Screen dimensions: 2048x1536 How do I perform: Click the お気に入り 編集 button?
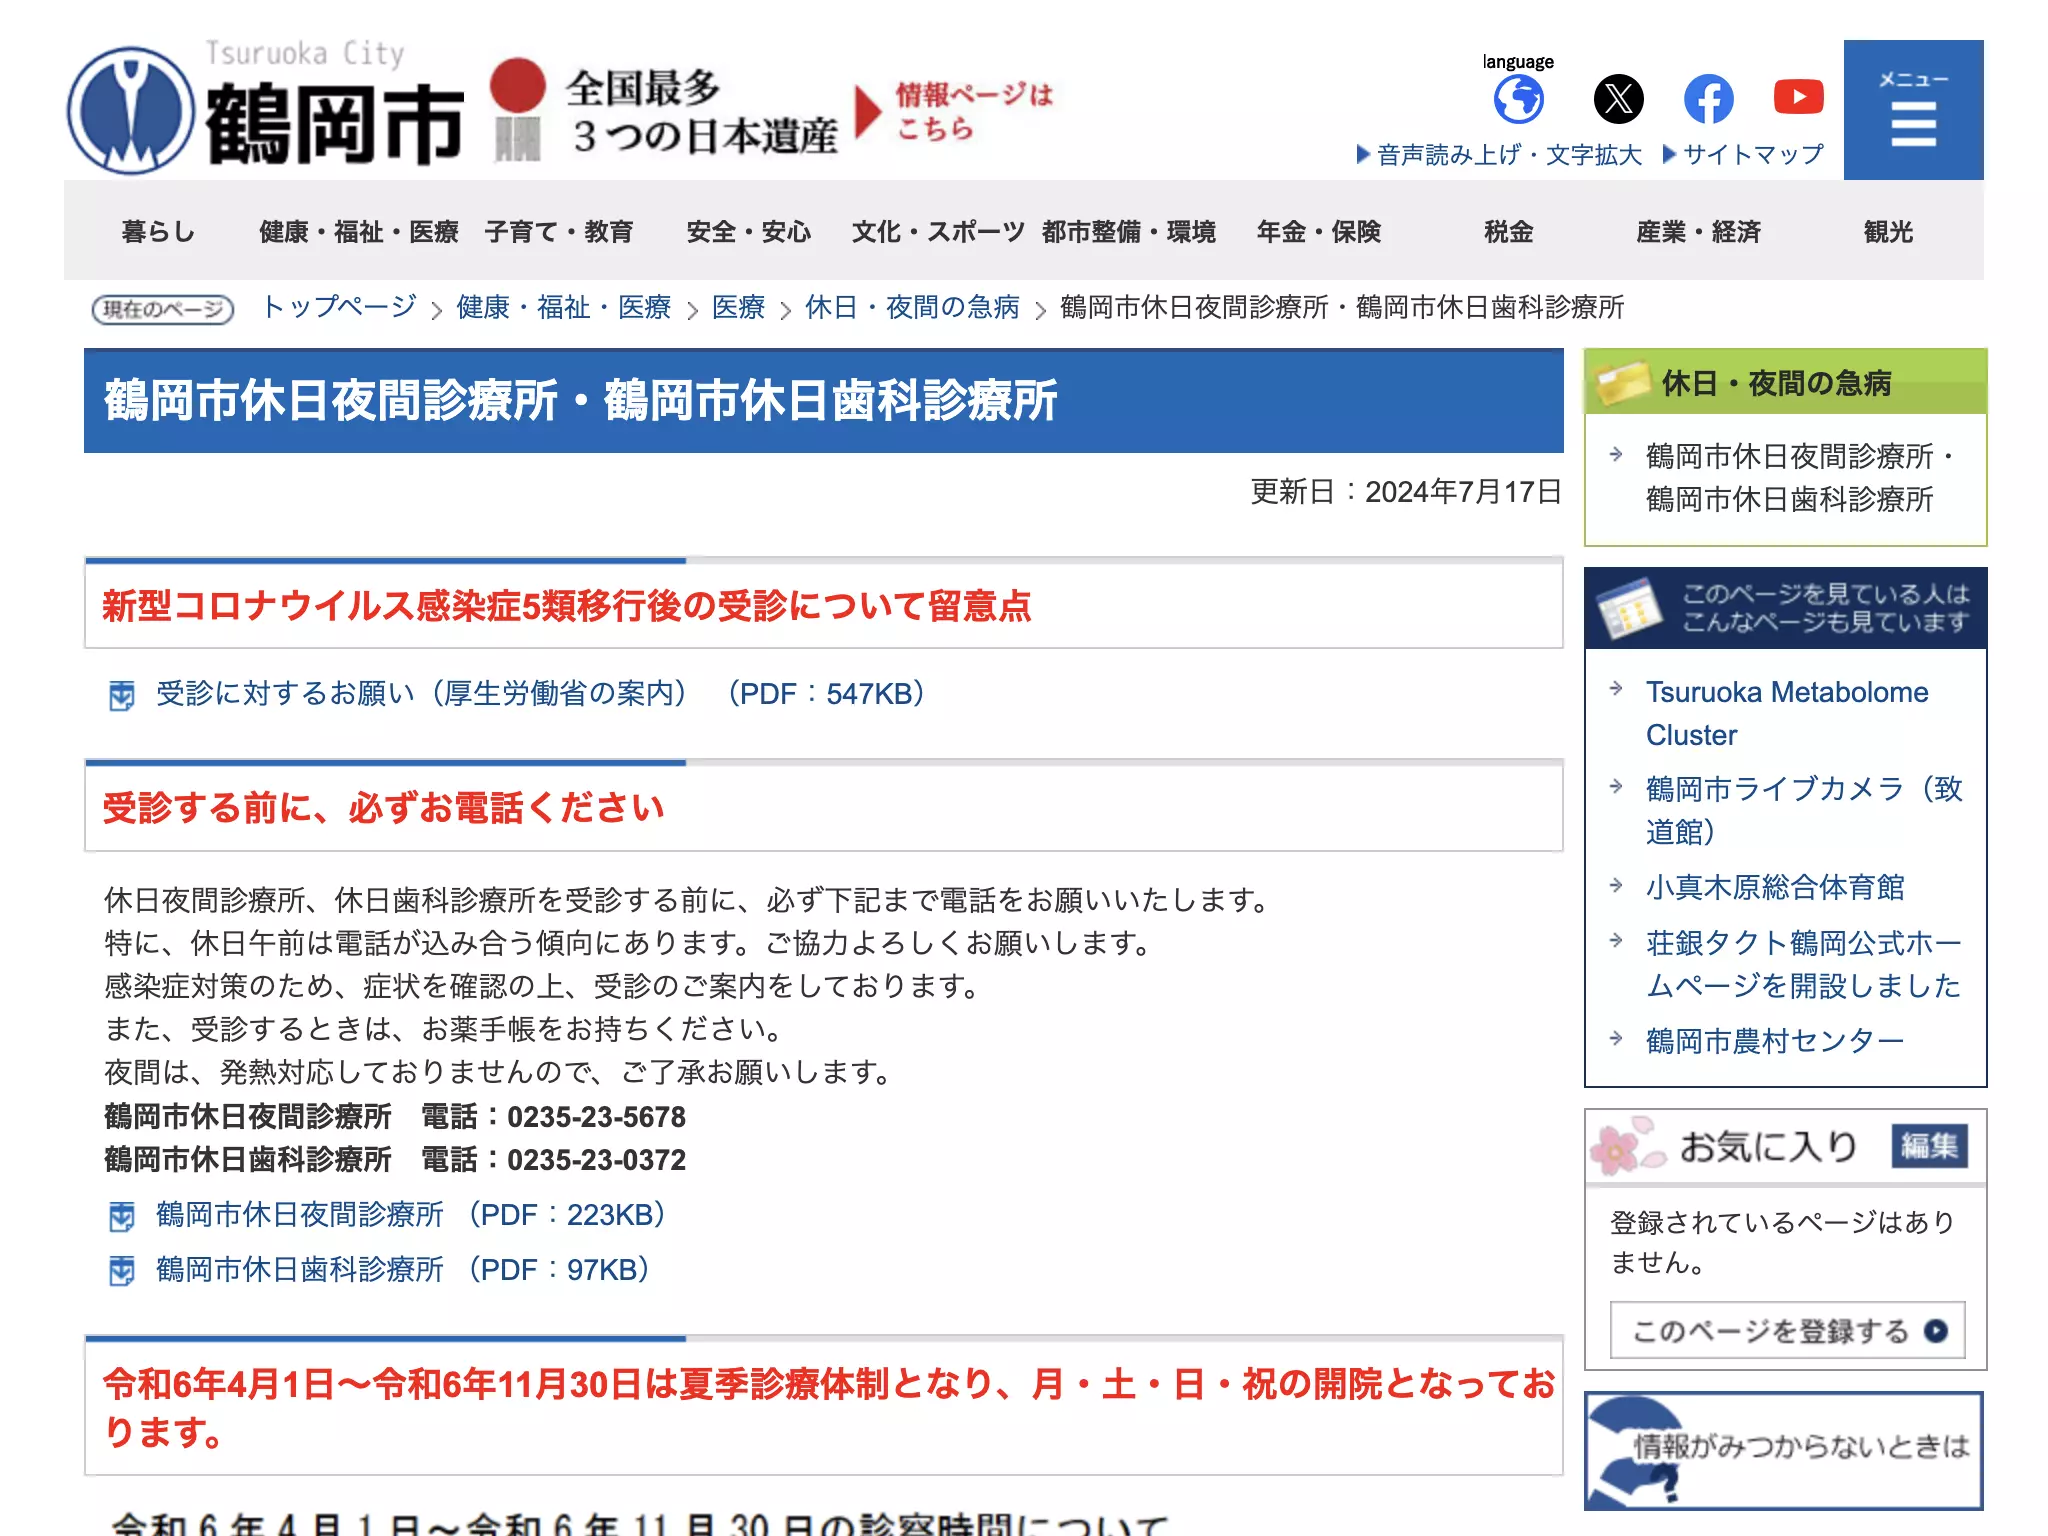[1929, 1146]
